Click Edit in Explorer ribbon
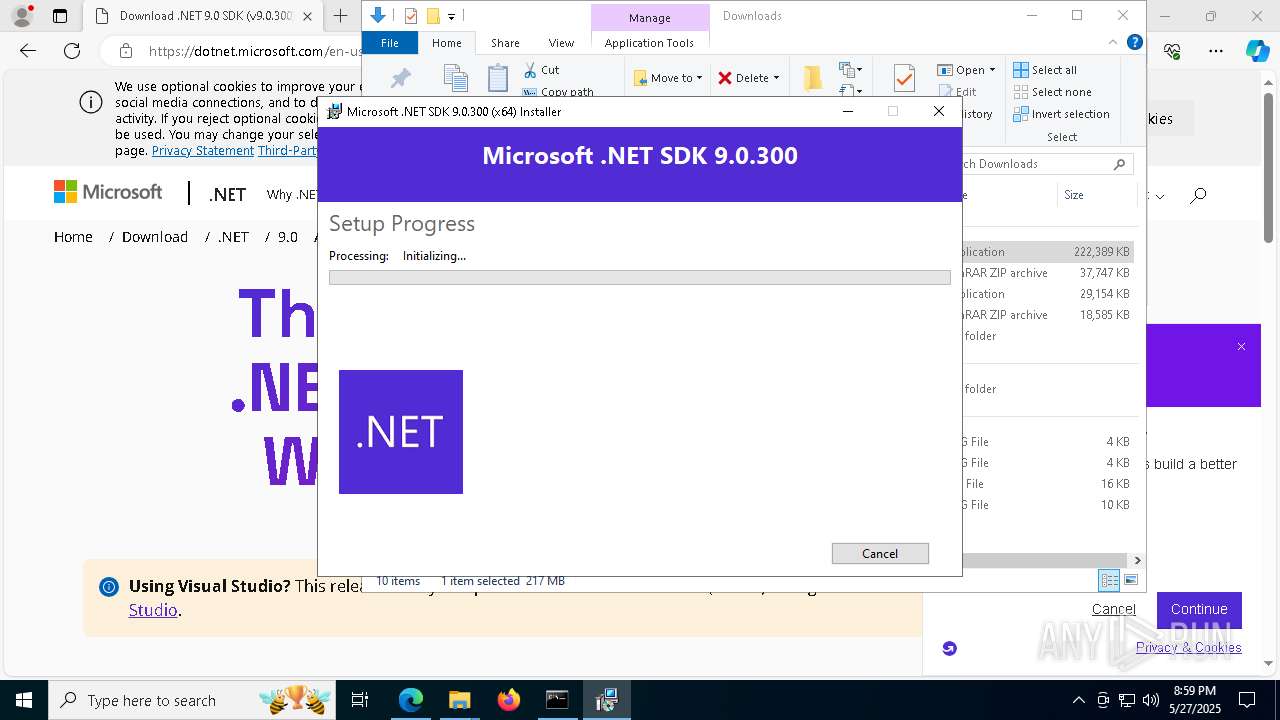The height and width of the screenshot is (720, 1280). click(957, 92)
